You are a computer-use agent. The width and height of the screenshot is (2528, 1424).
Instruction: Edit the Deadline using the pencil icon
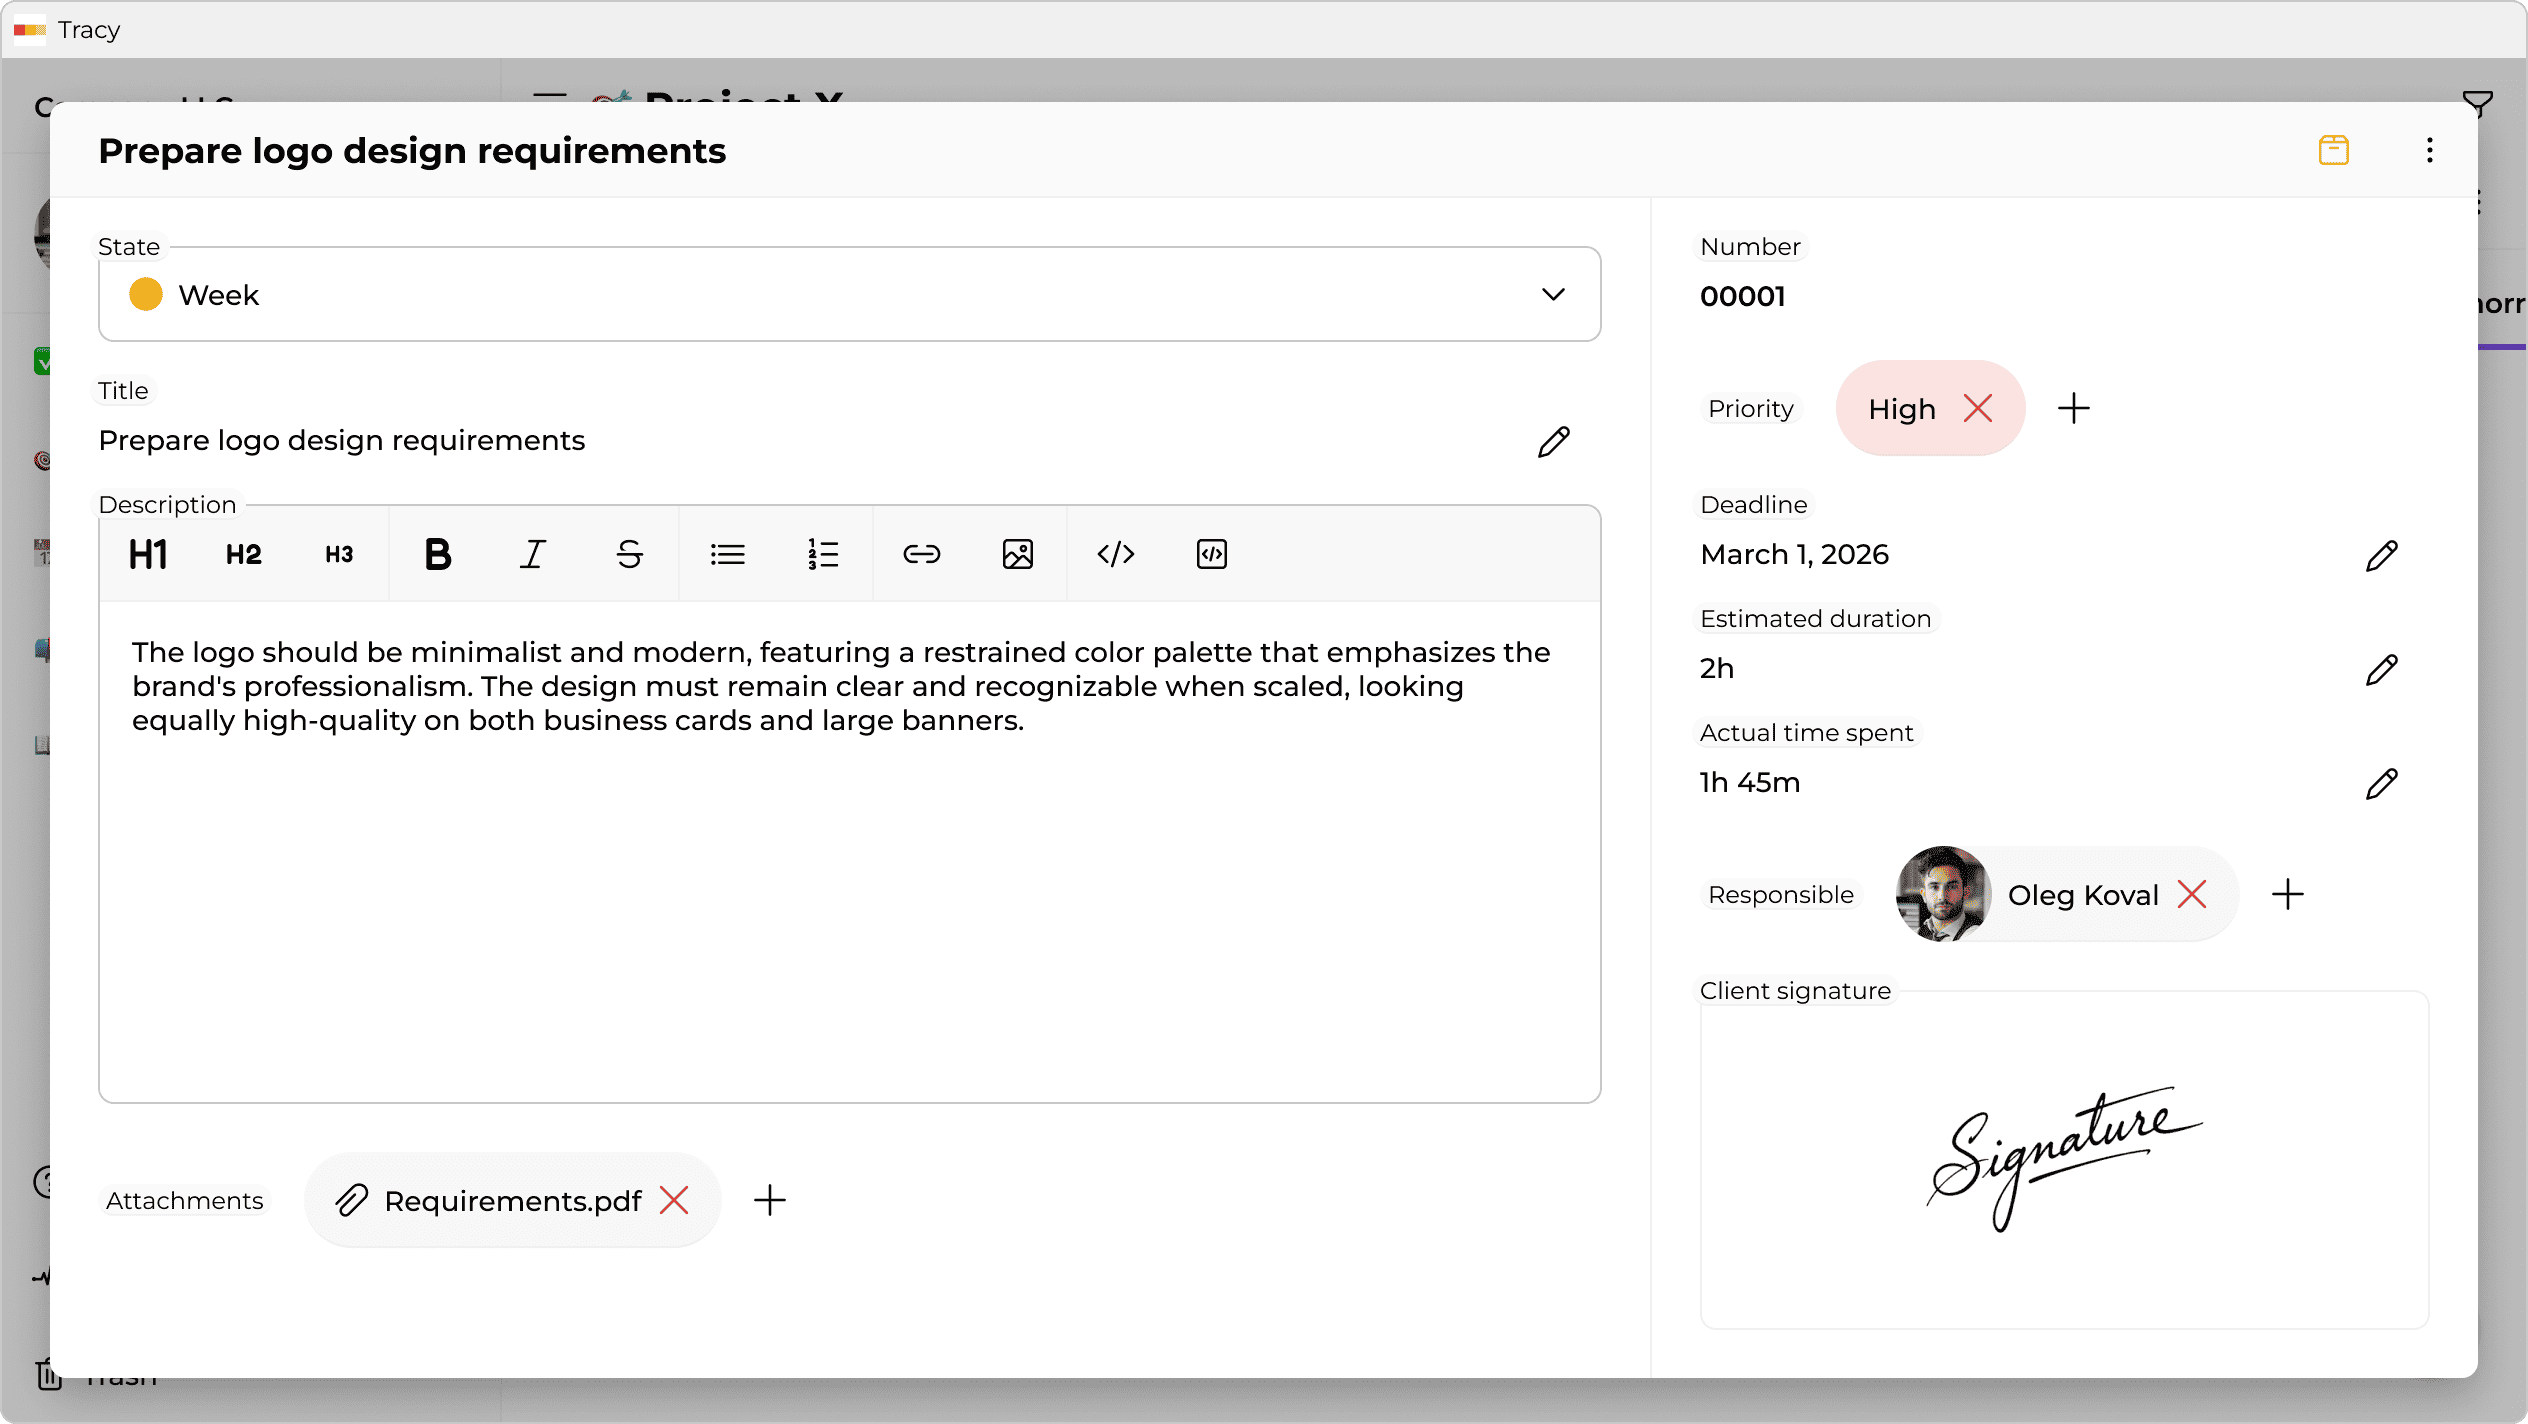2383,554
